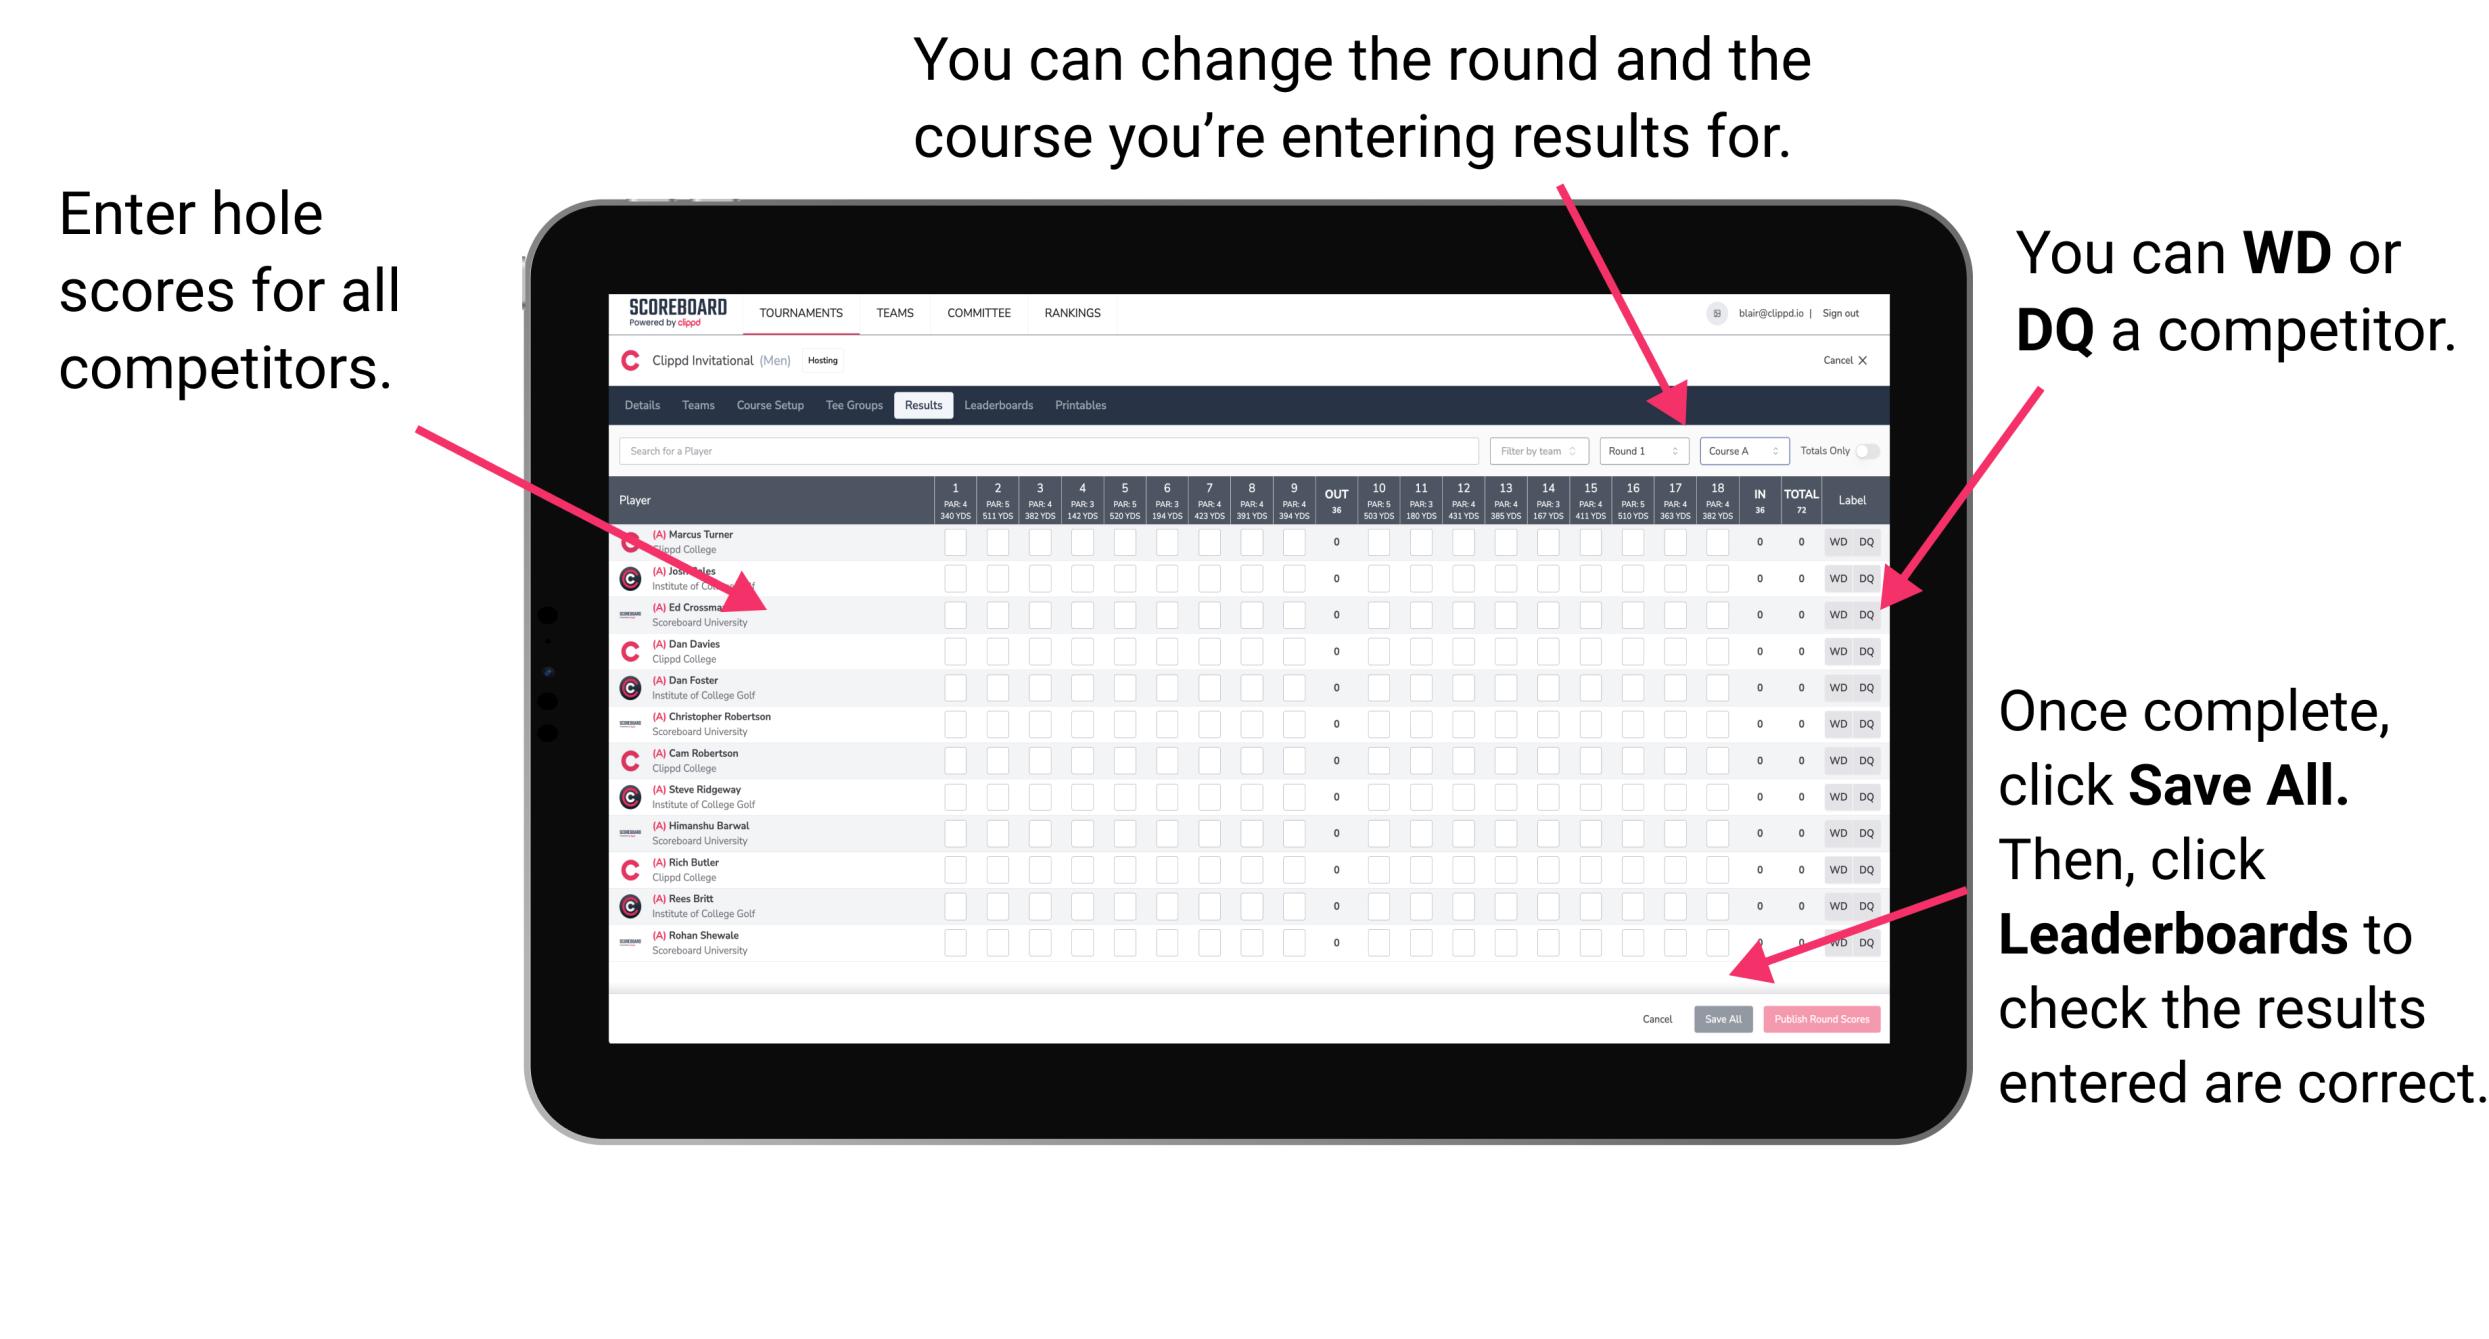Click Save All button
Screen dimensions: 2489x1339
coord(1723,1019)
